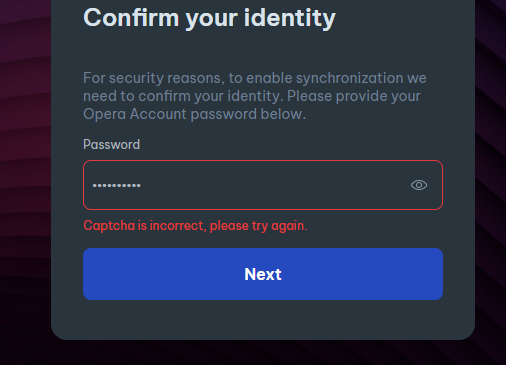Click the "Confirm your identity" heading
506x365 pixels.
click(209, 18)
